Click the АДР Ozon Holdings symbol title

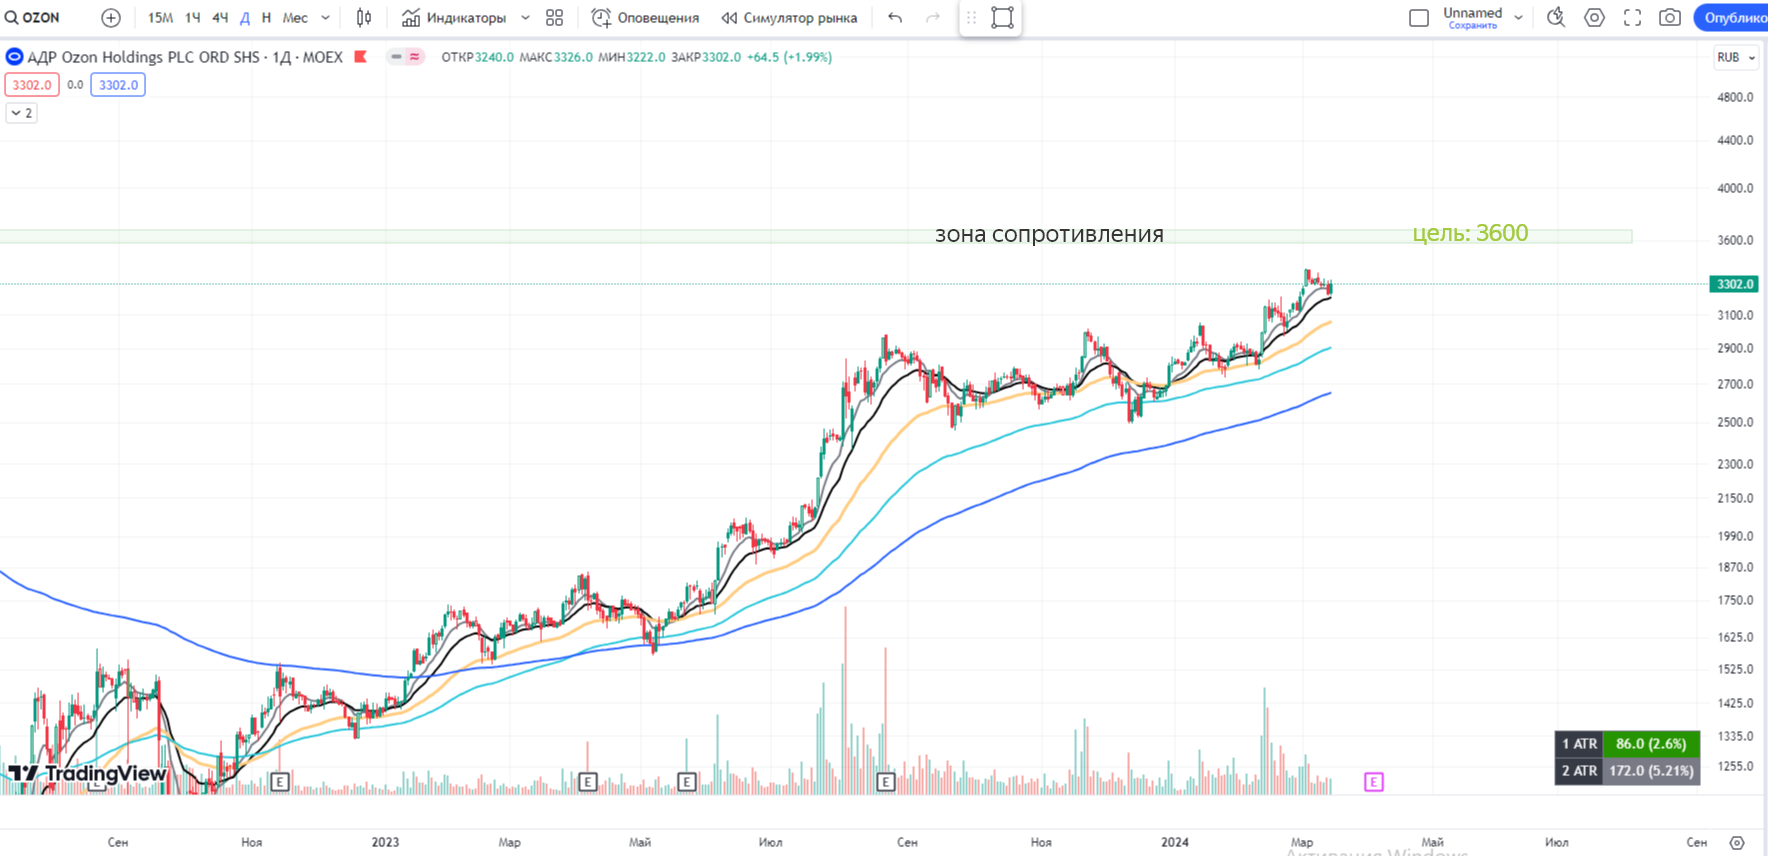pyautogui.click(x=185, y=57)
